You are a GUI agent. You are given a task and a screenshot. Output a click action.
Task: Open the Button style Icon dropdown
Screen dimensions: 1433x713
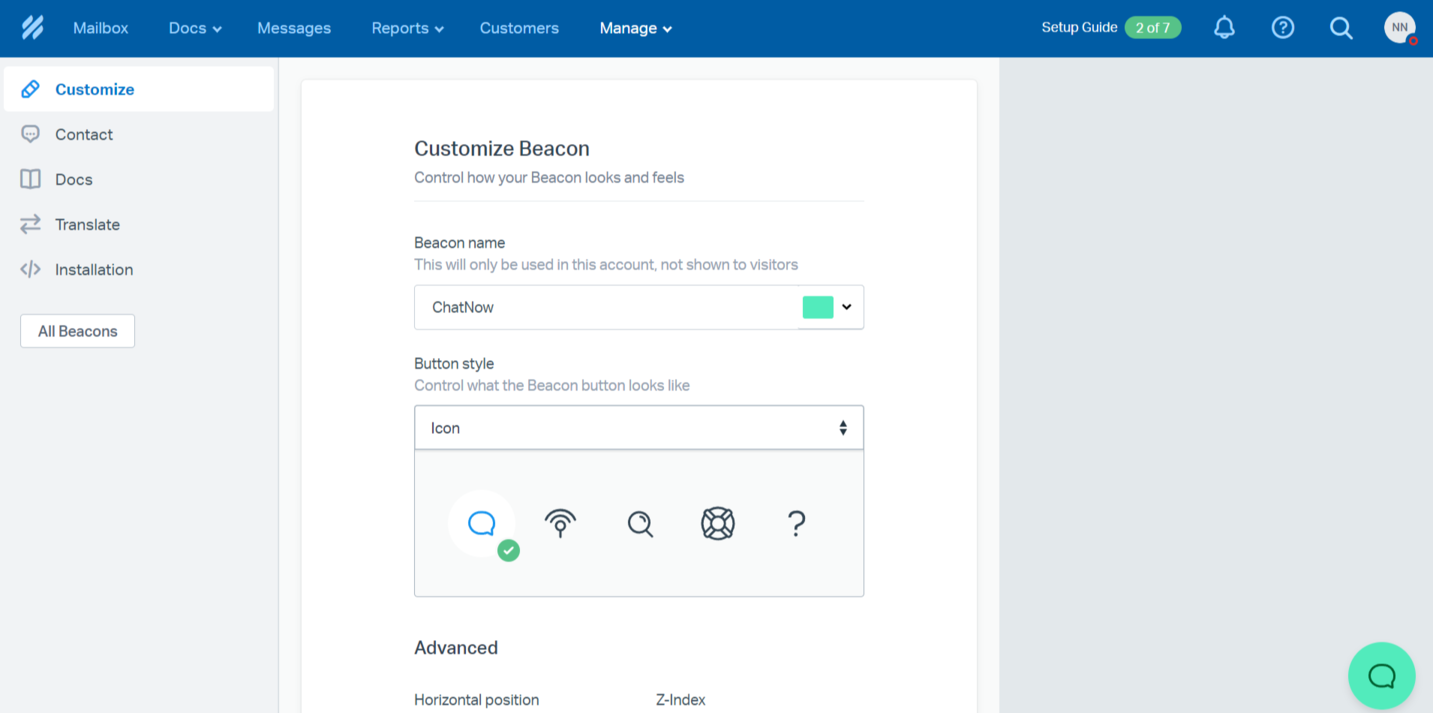tap(639, 428)
